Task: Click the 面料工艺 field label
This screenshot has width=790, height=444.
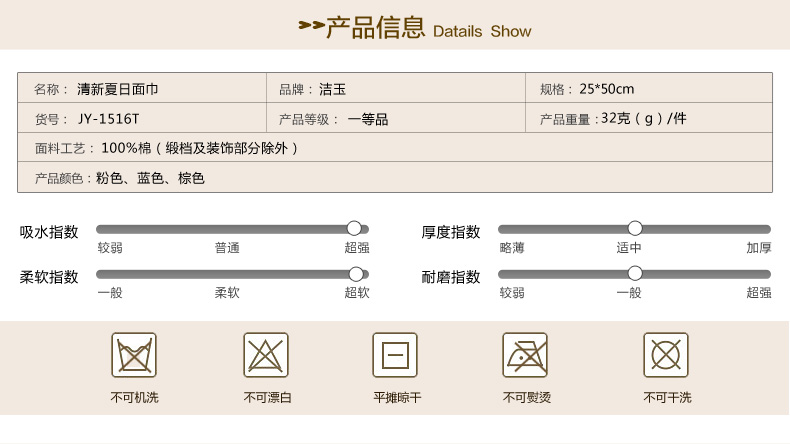Action: tap(64, 149)
